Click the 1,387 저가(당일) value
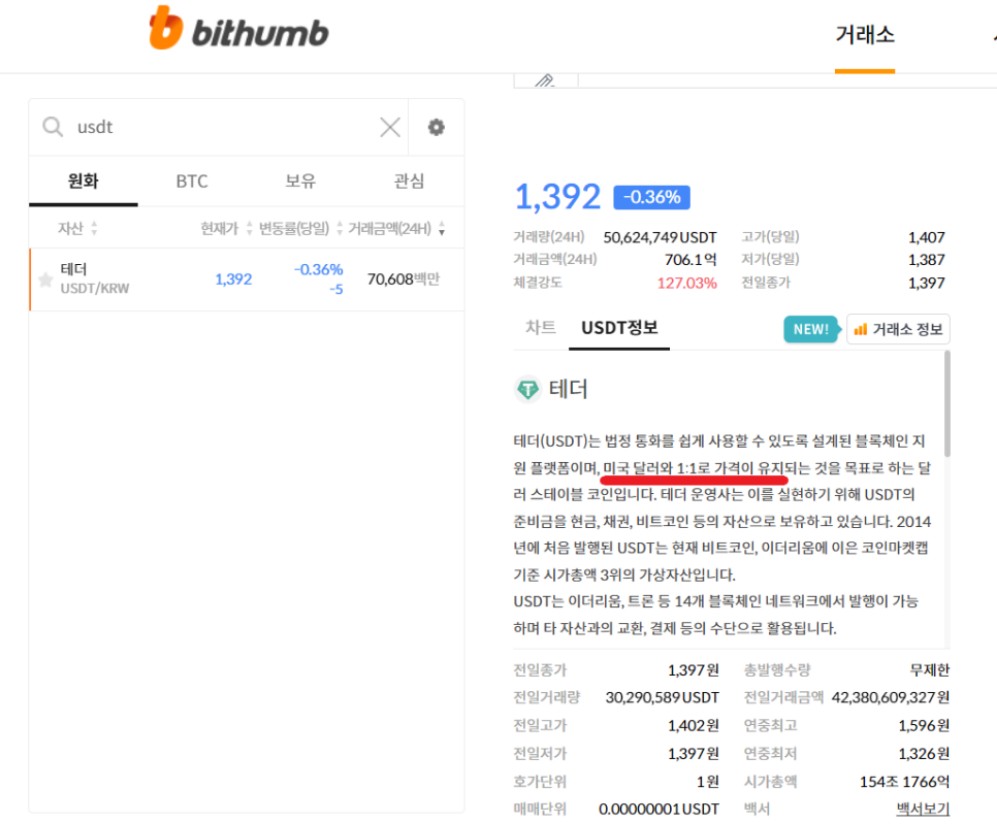 926,259
